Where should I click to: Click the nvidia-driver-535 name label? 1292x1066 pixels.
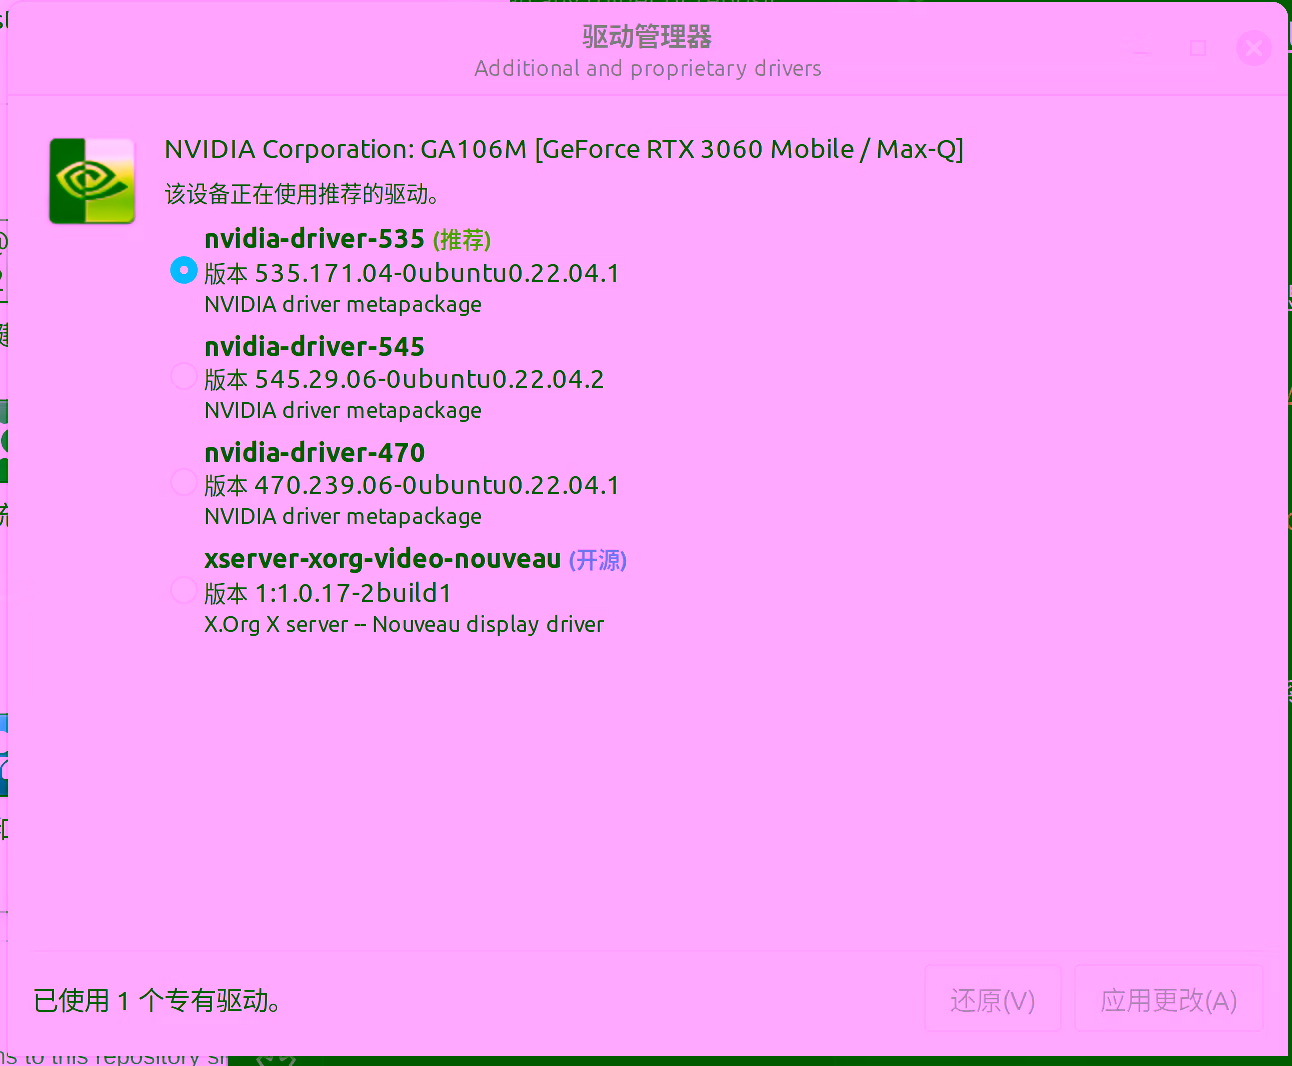(315, 239)
